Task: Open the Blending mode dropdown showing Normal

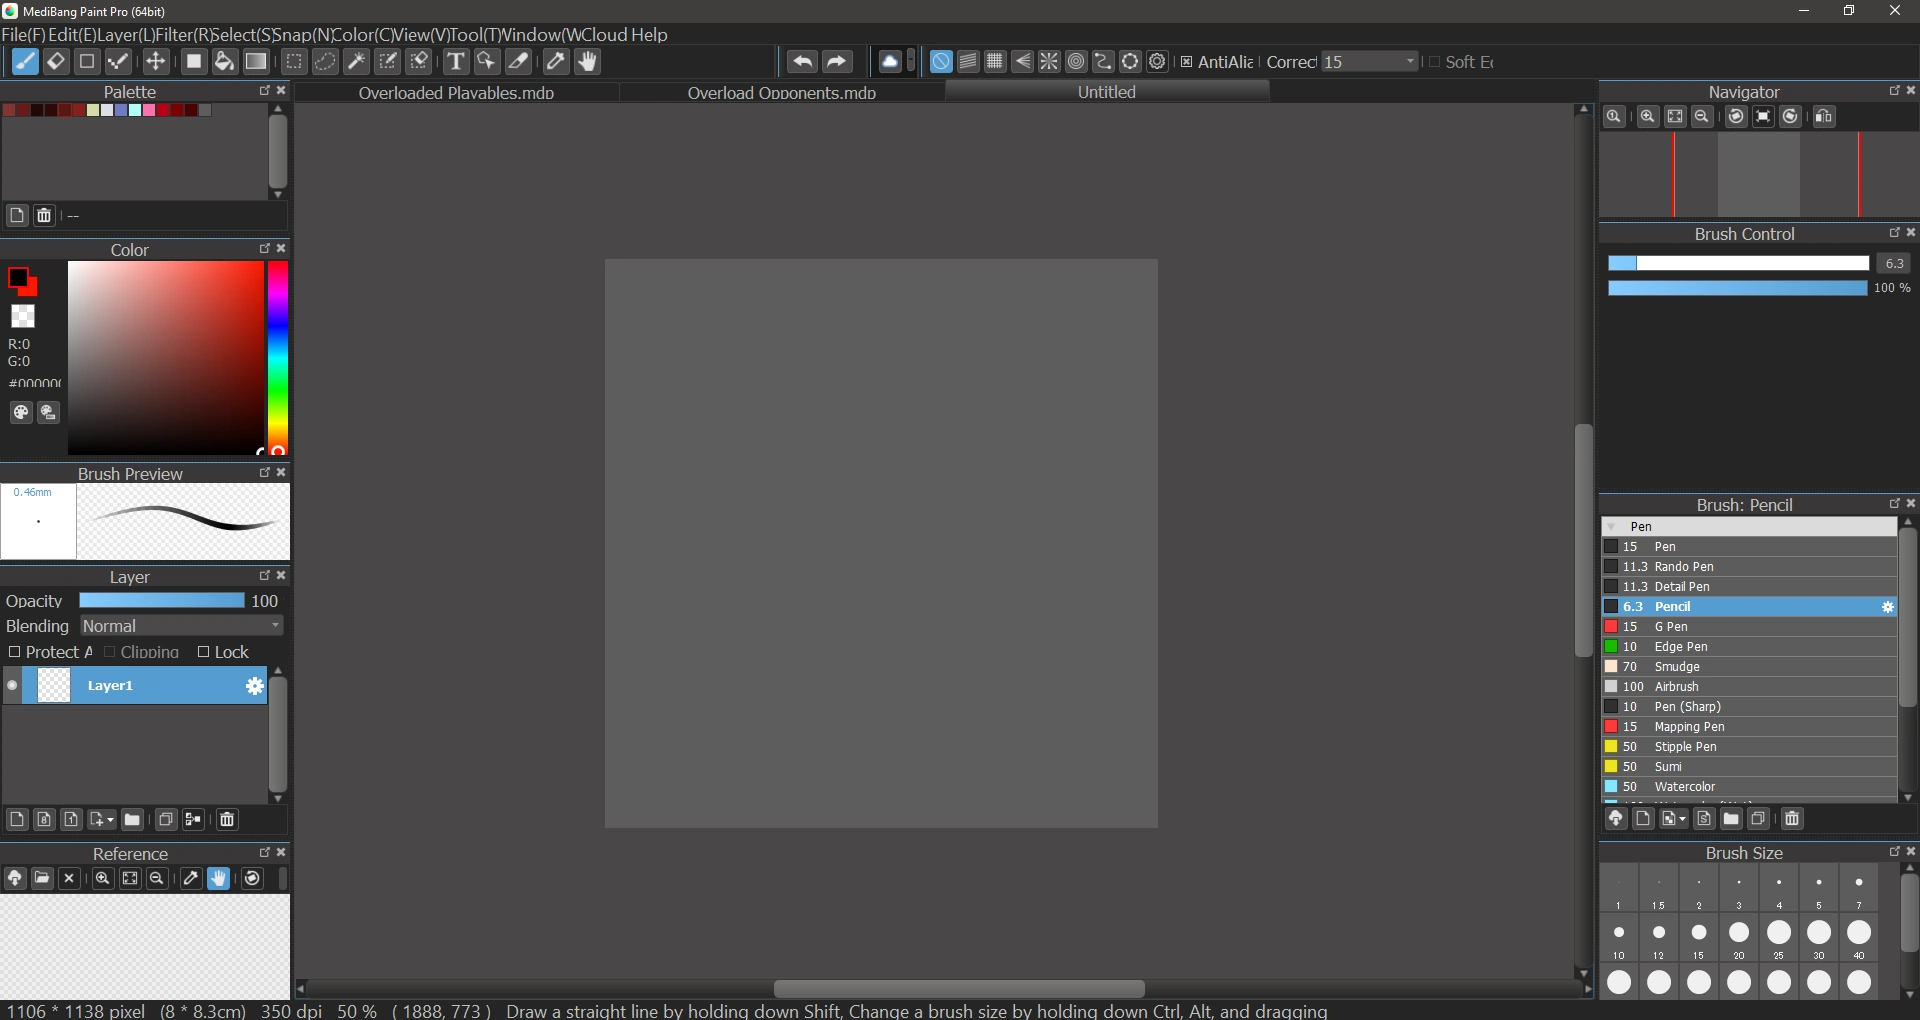Action: [x=181, y=626]
